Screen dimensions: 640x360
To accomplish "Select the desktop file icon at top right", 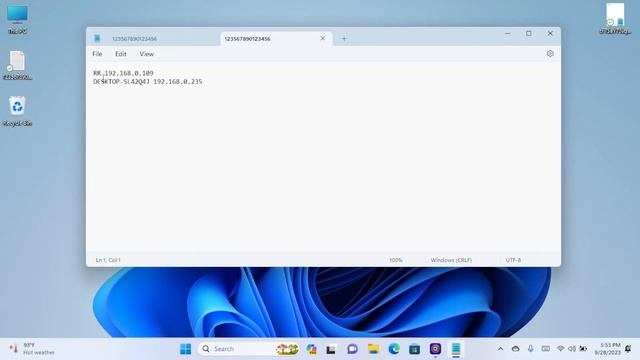I will (615, 19).
